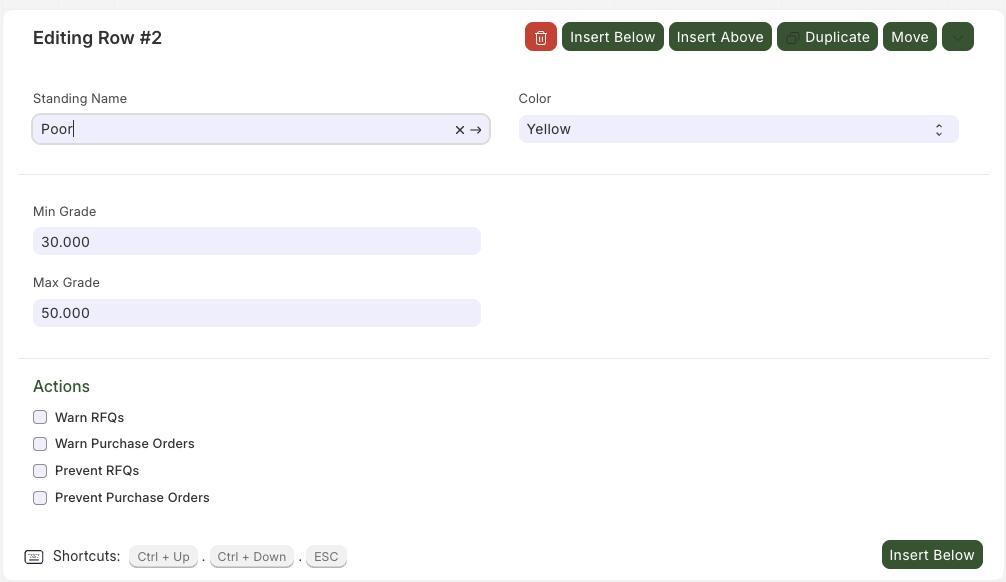Image resolution: width=1006 pixels, height=582 pixels.
Task: Open linked record via arrow icon
Action: [x=475, y=130]
